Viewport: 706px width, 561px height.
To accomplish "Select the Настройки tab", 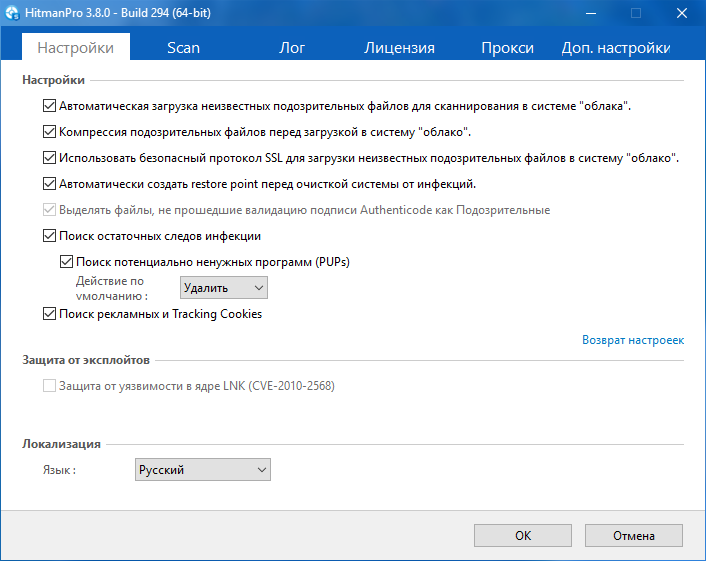I will (x=76, y=48).
